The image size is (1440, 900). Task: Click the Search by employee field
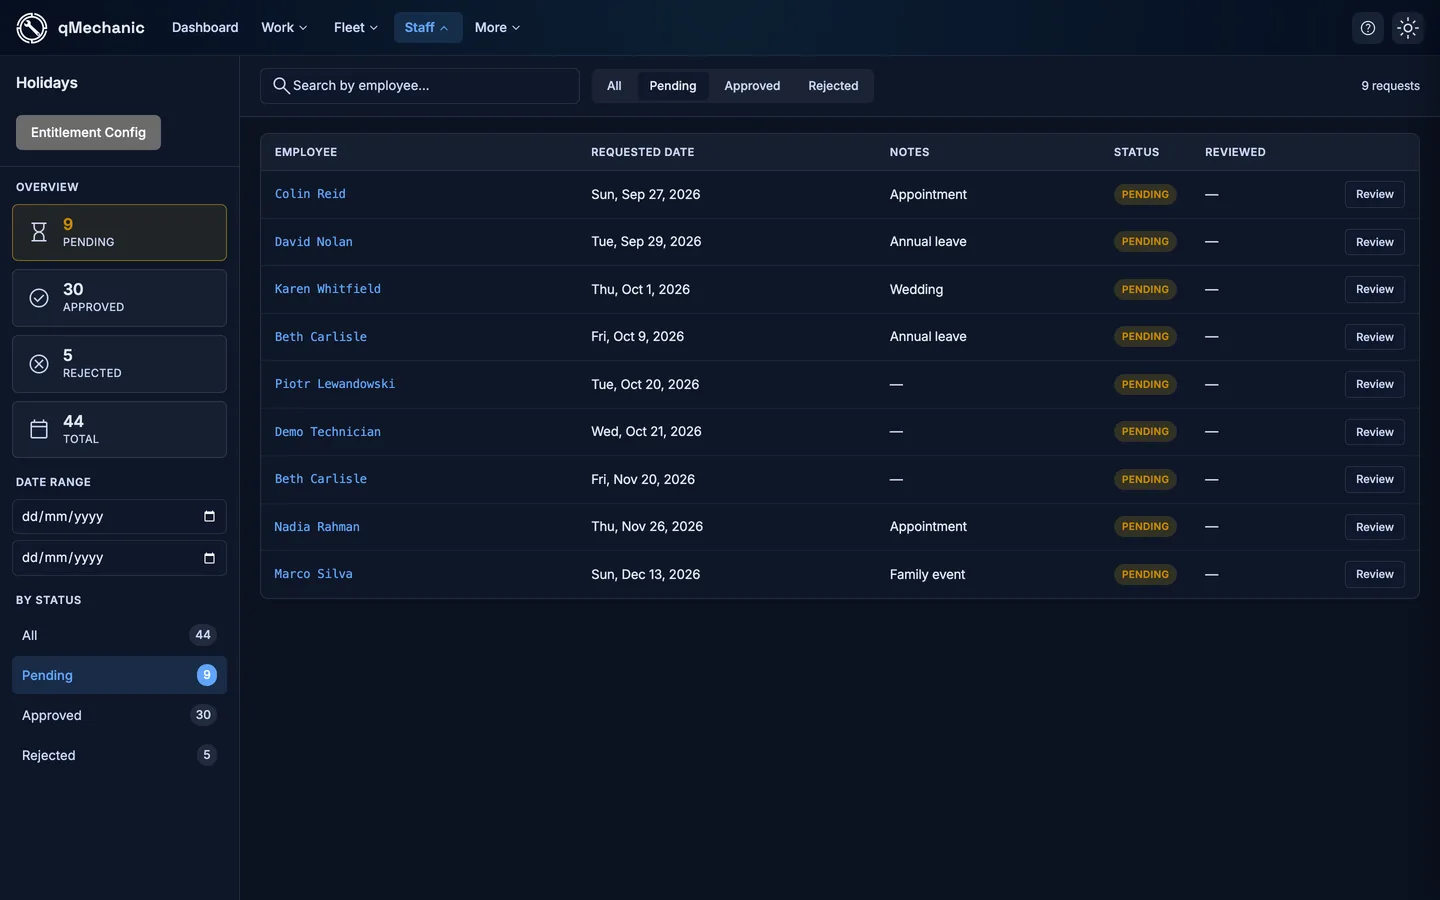point(420,86)
